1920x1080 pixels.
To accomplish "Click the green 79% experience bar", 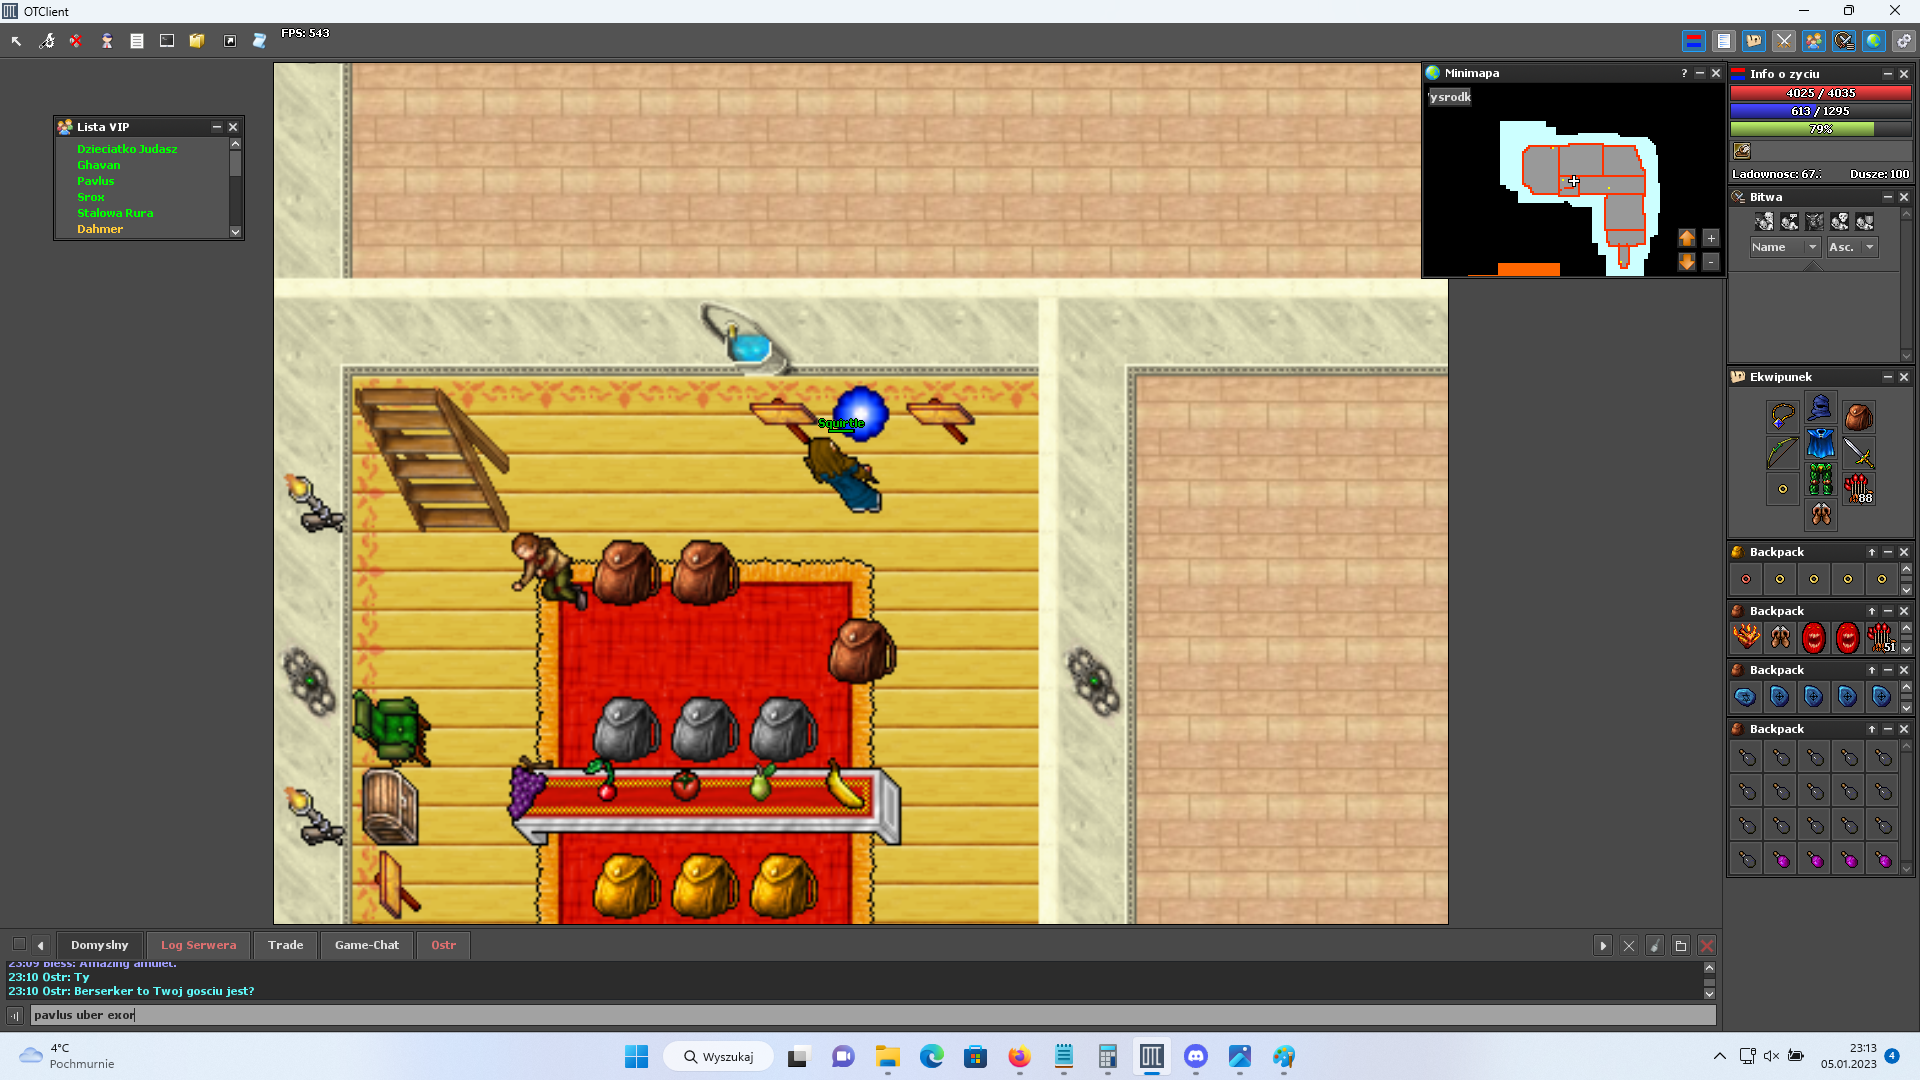I will (x=1820, y=129).
